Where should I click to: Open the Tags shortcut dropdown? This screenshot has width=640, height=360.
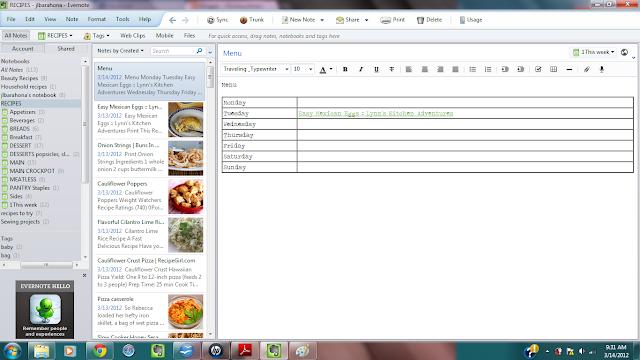point(97,36)
